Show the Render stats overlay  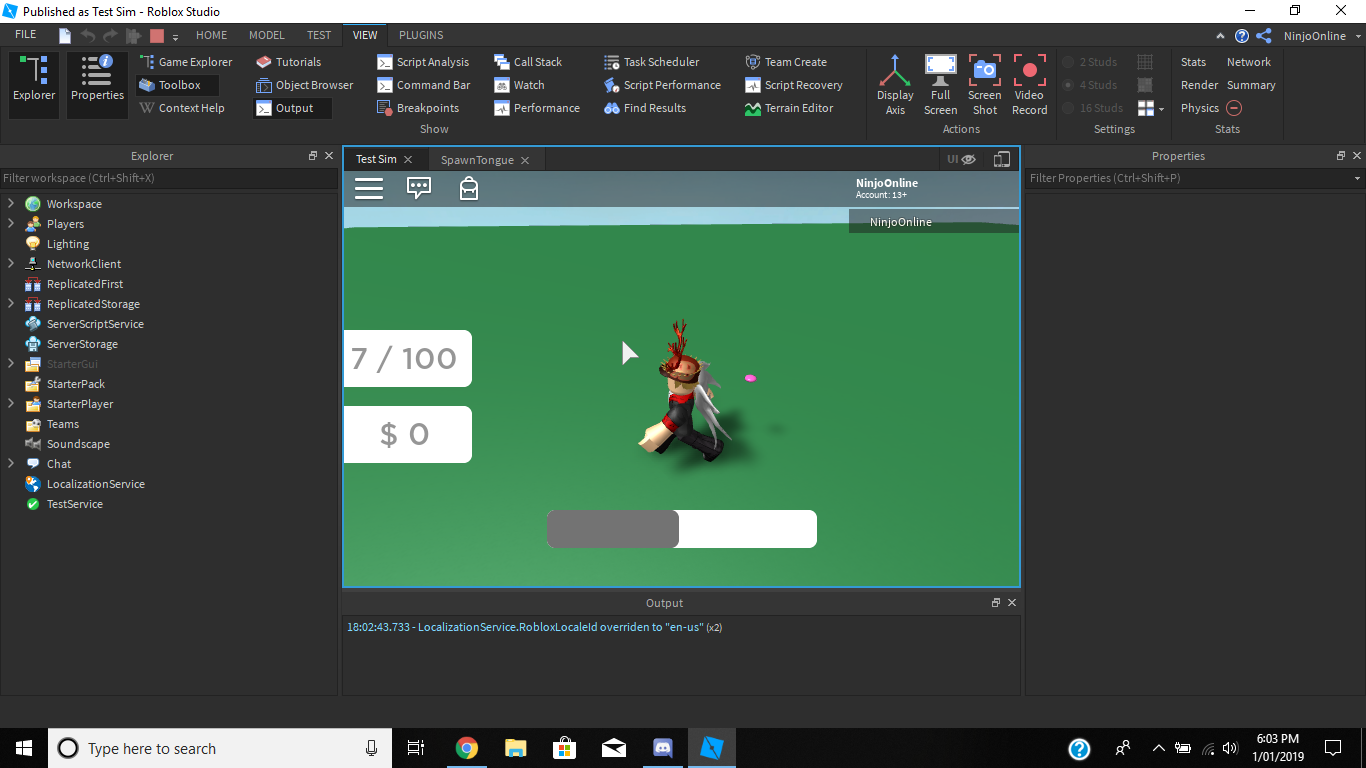(1198, 84)
